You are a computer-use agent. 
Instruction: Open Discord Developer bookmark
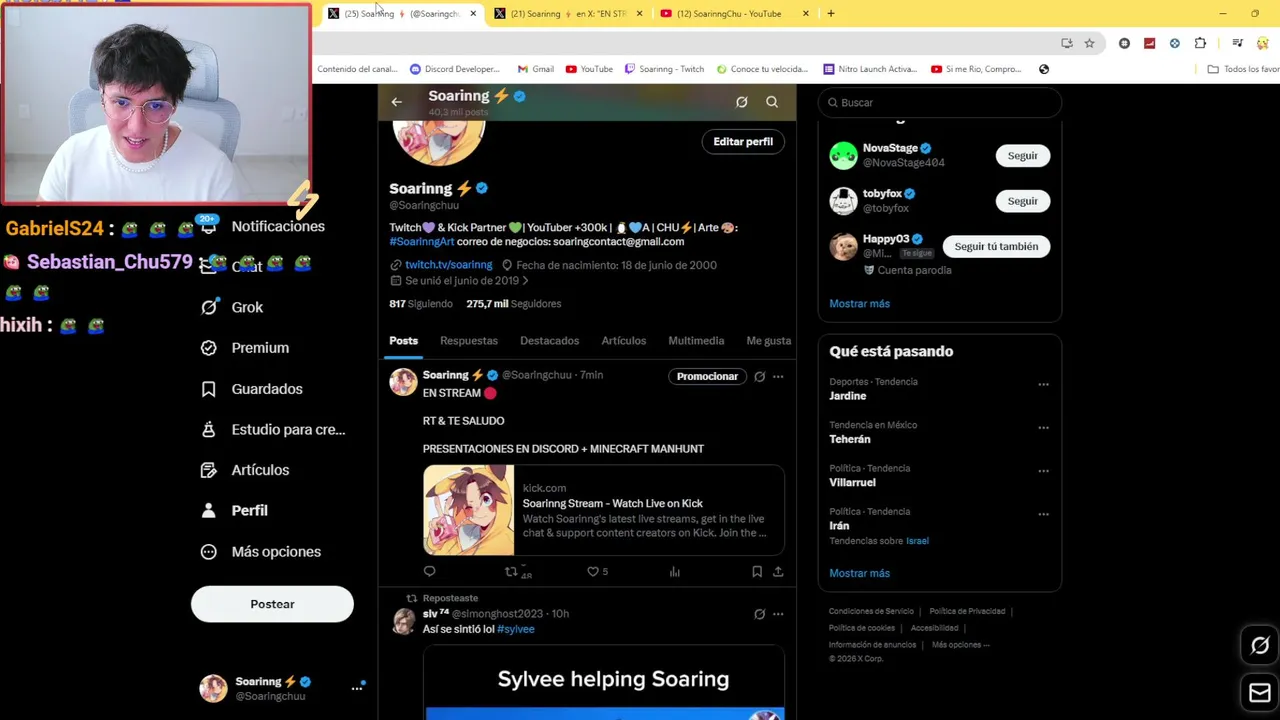pos(455,69)
